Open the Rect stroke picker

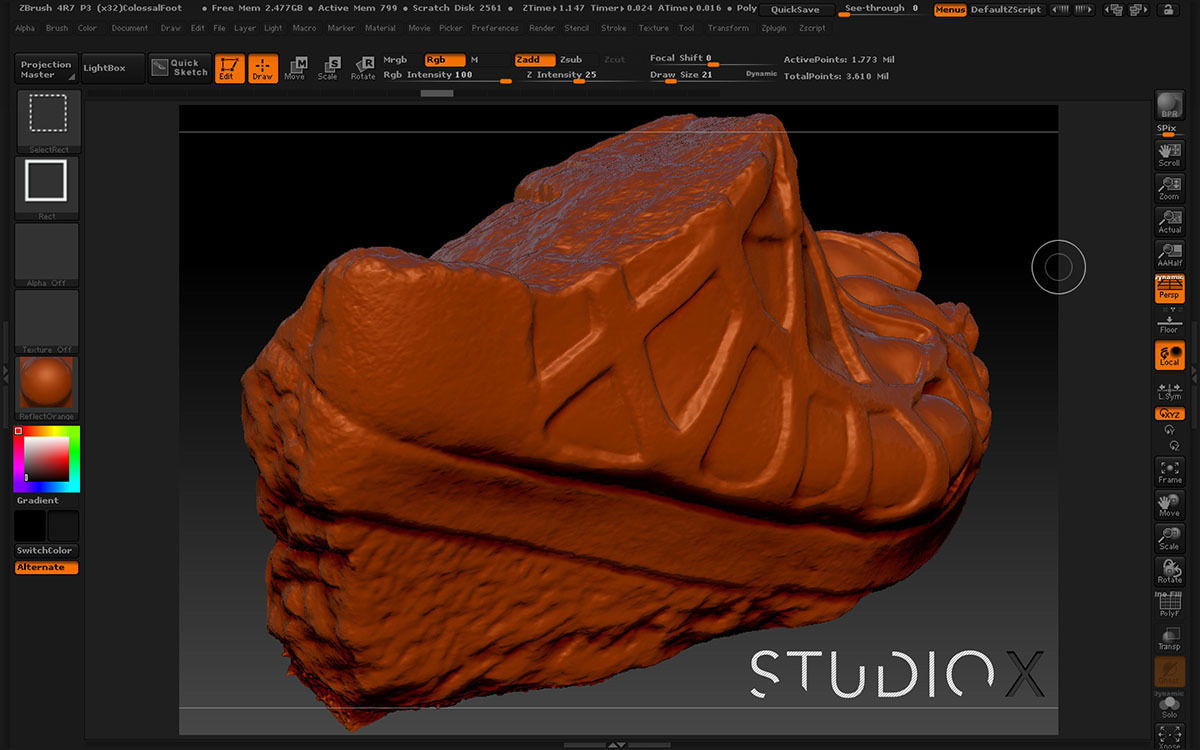tap(47, 186)
